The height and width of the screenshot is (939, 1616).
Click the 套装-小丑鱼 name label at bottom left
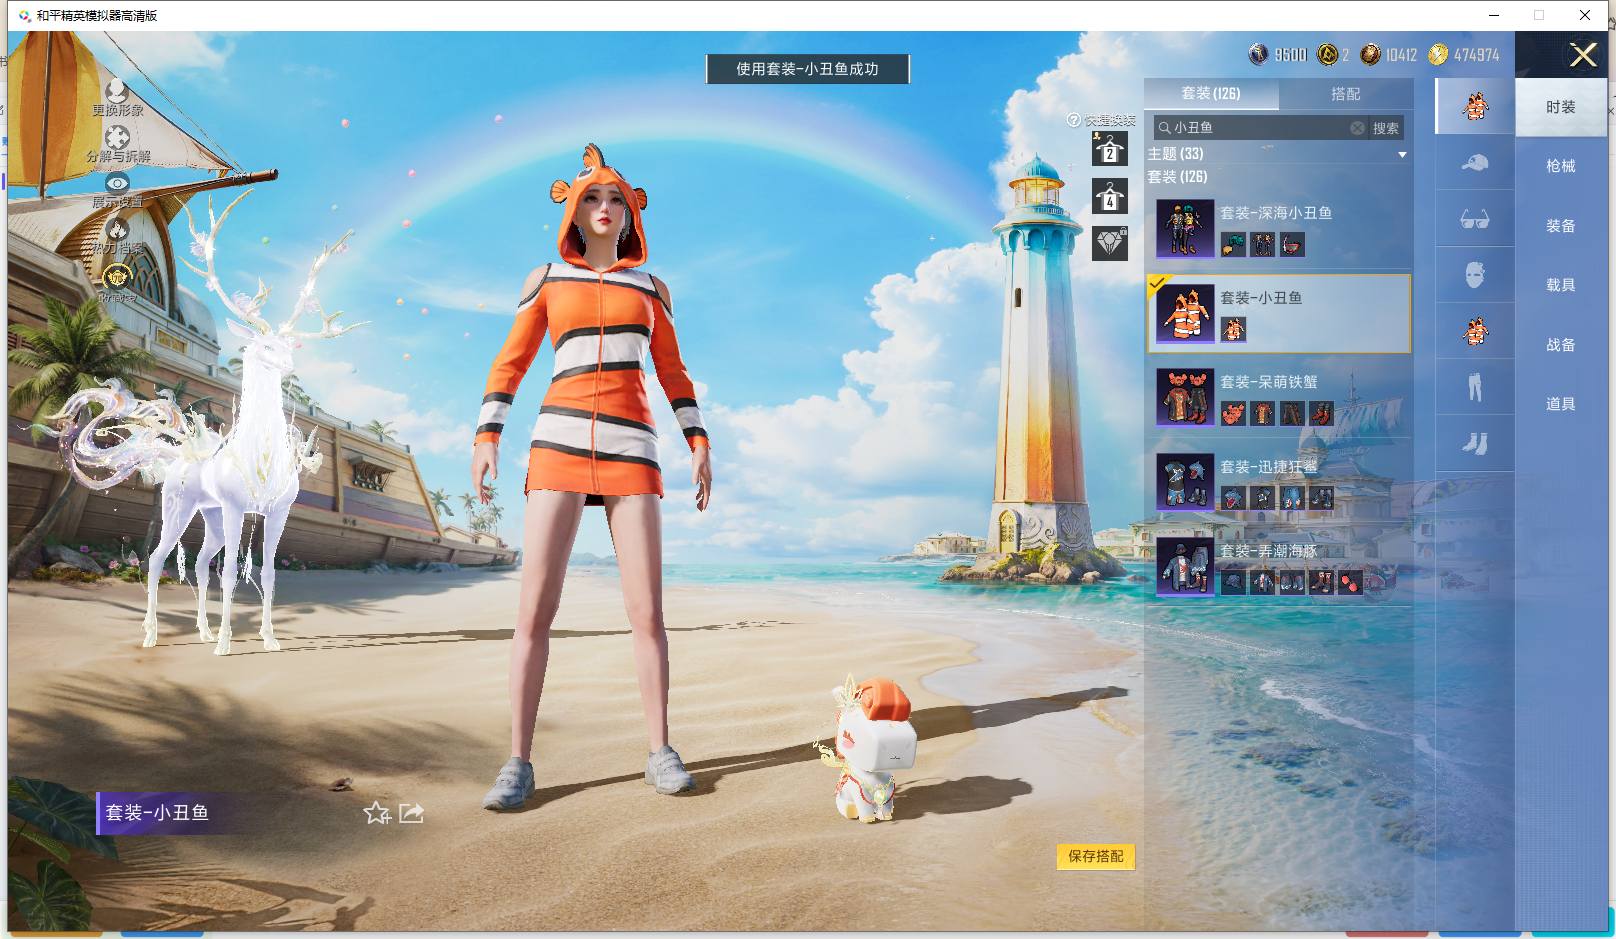pyautogui.click(x=158, y=813)
